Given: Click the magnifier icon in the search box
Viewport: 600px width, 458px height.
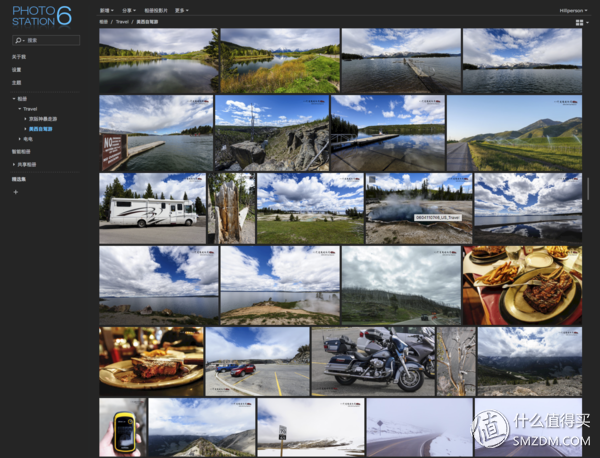Looking at the screenshot, I should click(x=18, y=40).
